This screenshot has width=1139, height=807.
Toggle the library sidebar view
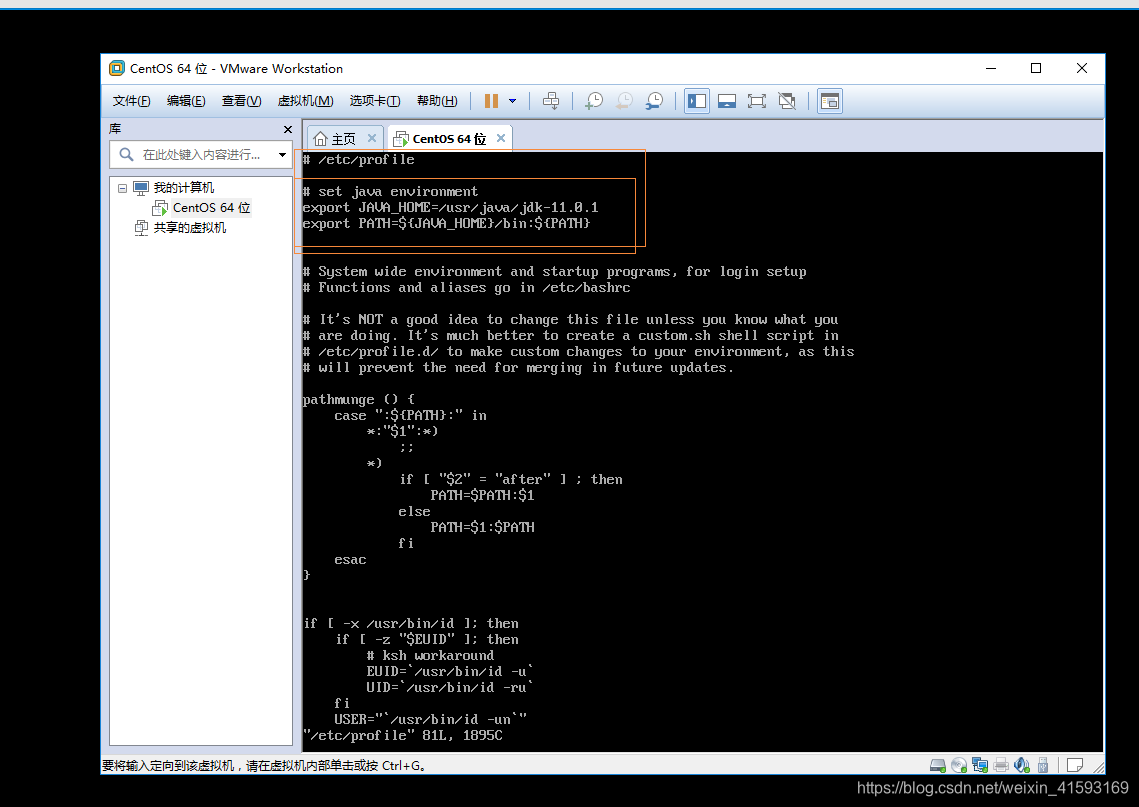[697, 101]
